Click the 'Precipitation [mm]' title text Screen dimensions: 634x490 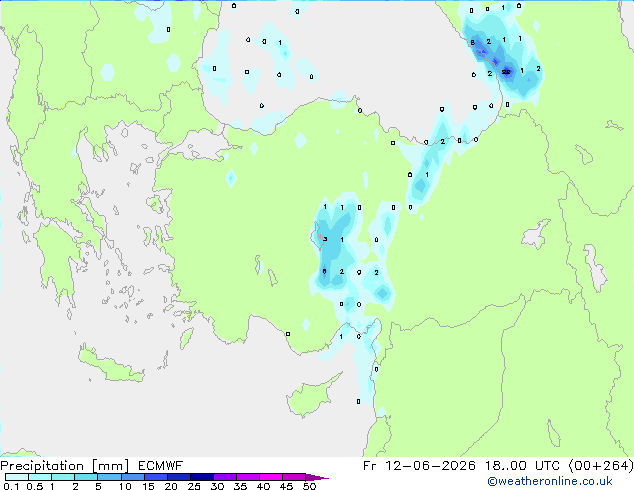[65, 466]
